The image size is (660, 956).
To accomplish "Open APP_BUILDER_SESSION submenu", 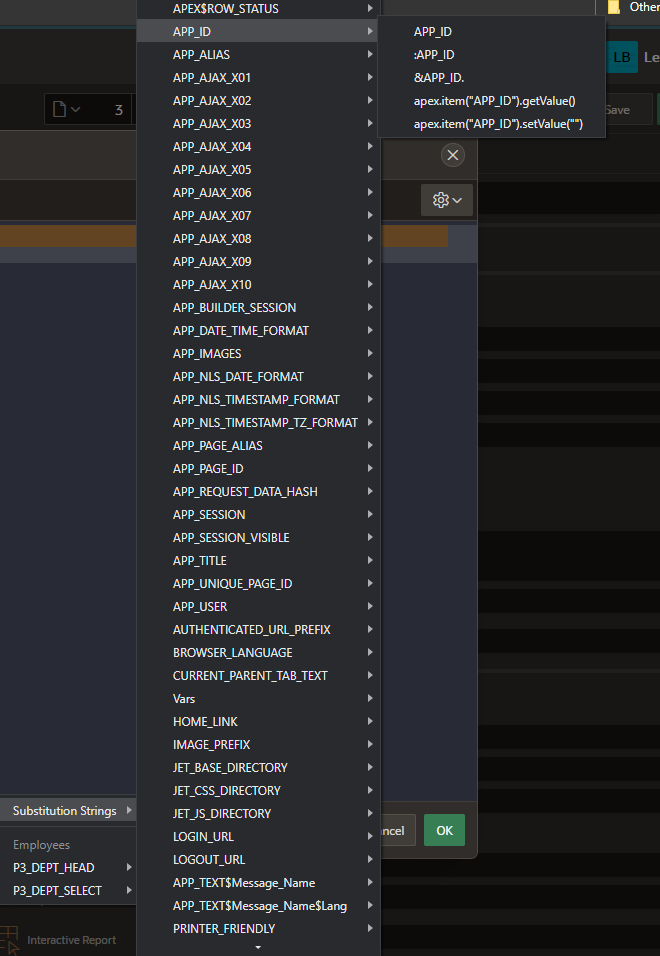I will coord(258,308).
